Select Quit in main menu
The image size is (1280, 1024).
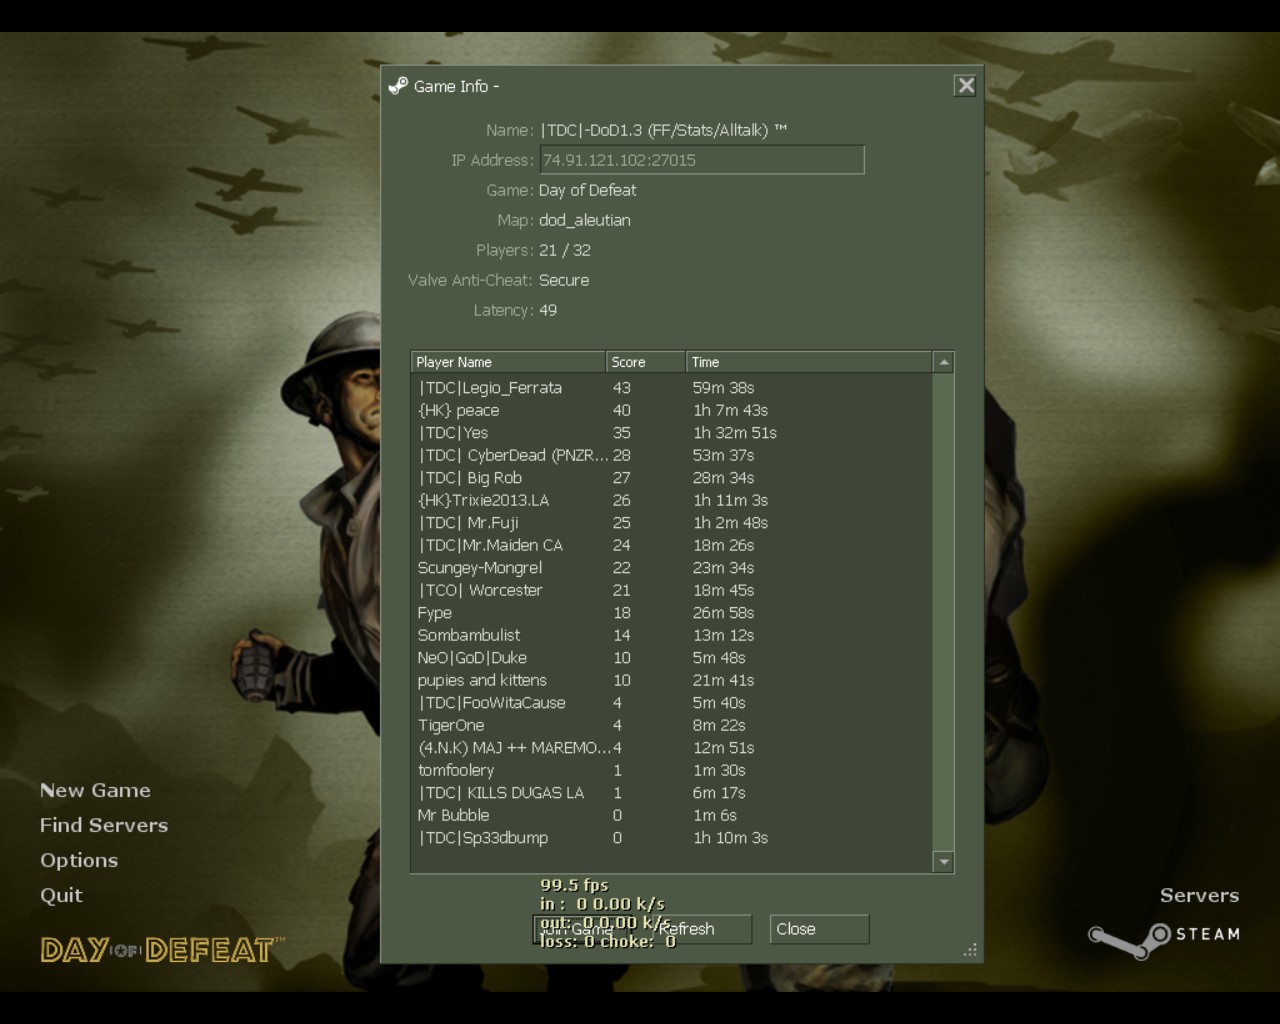point(61,895)
